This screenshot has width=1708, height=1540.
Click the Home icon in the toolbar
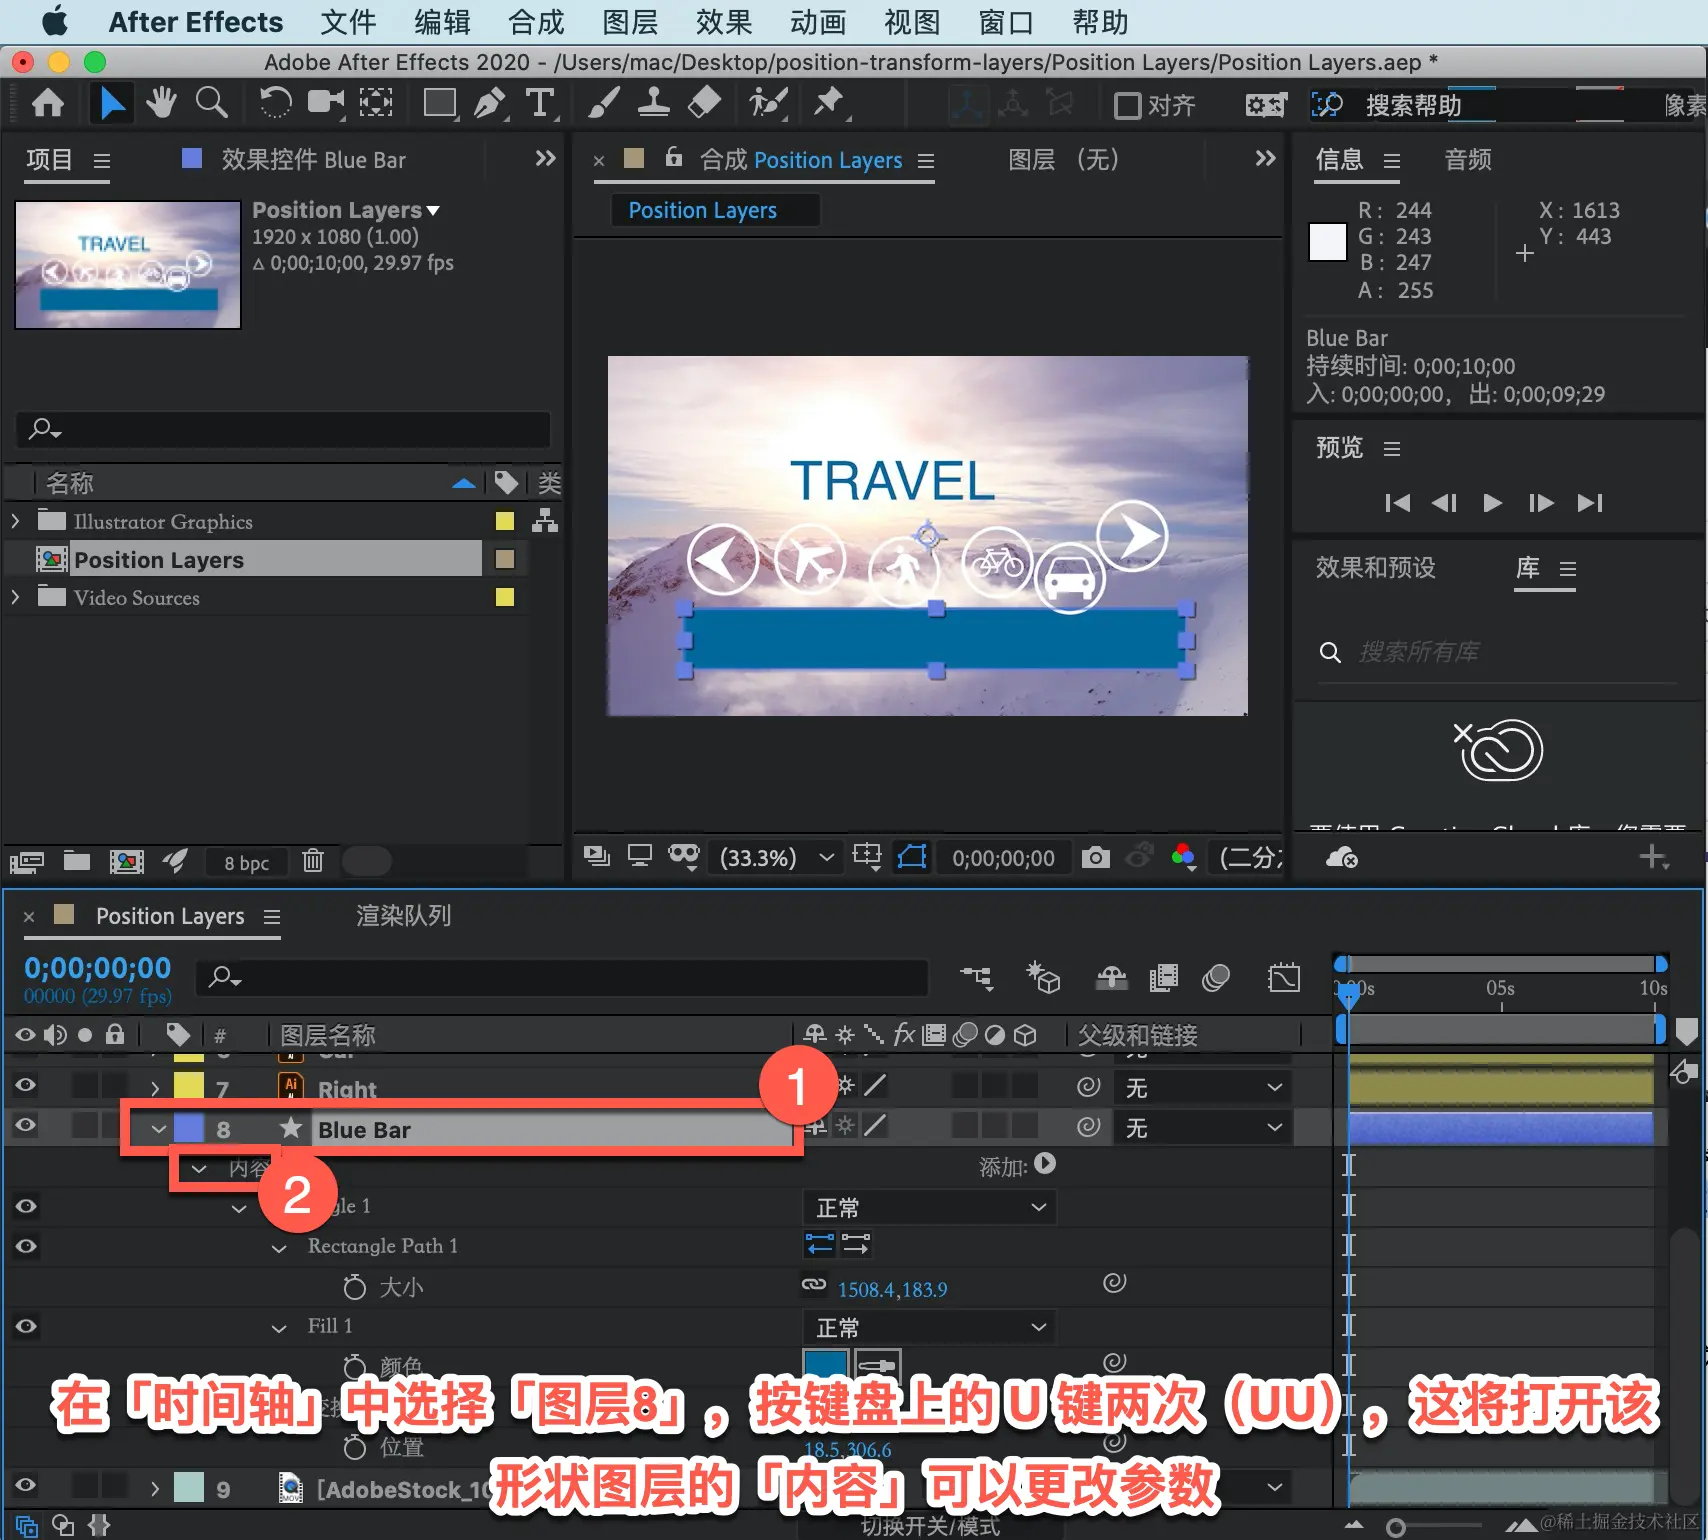[48, 103]
